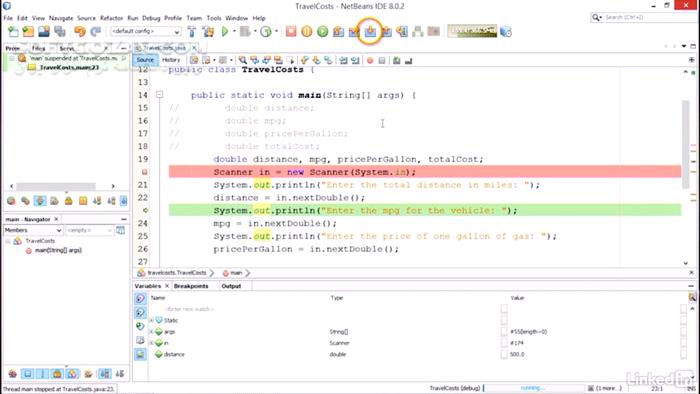Image resolution: width=700 pixels, height=394 pixels.
Task: Pause the debugger with orange icon
Action: [x=307, y=32]
